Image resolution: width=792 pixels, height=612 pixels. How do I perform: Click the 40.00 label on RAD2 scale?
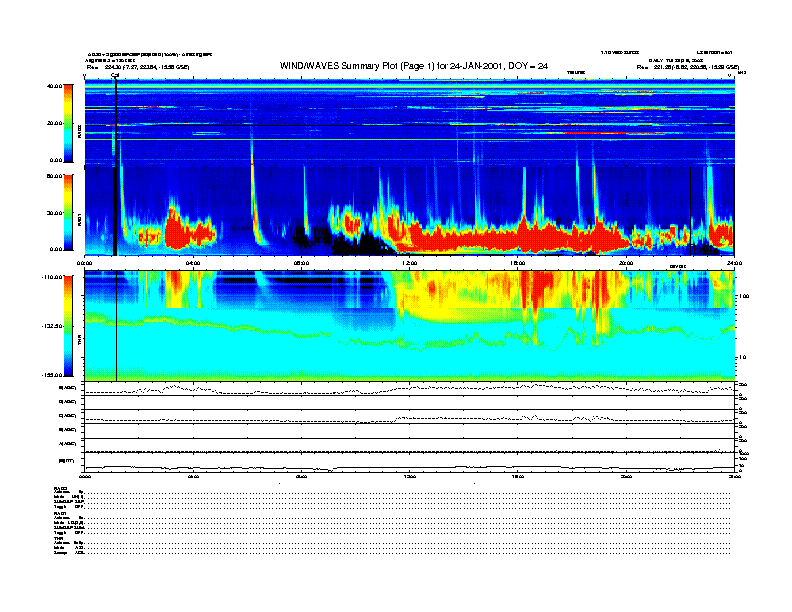tap(54, 86)
